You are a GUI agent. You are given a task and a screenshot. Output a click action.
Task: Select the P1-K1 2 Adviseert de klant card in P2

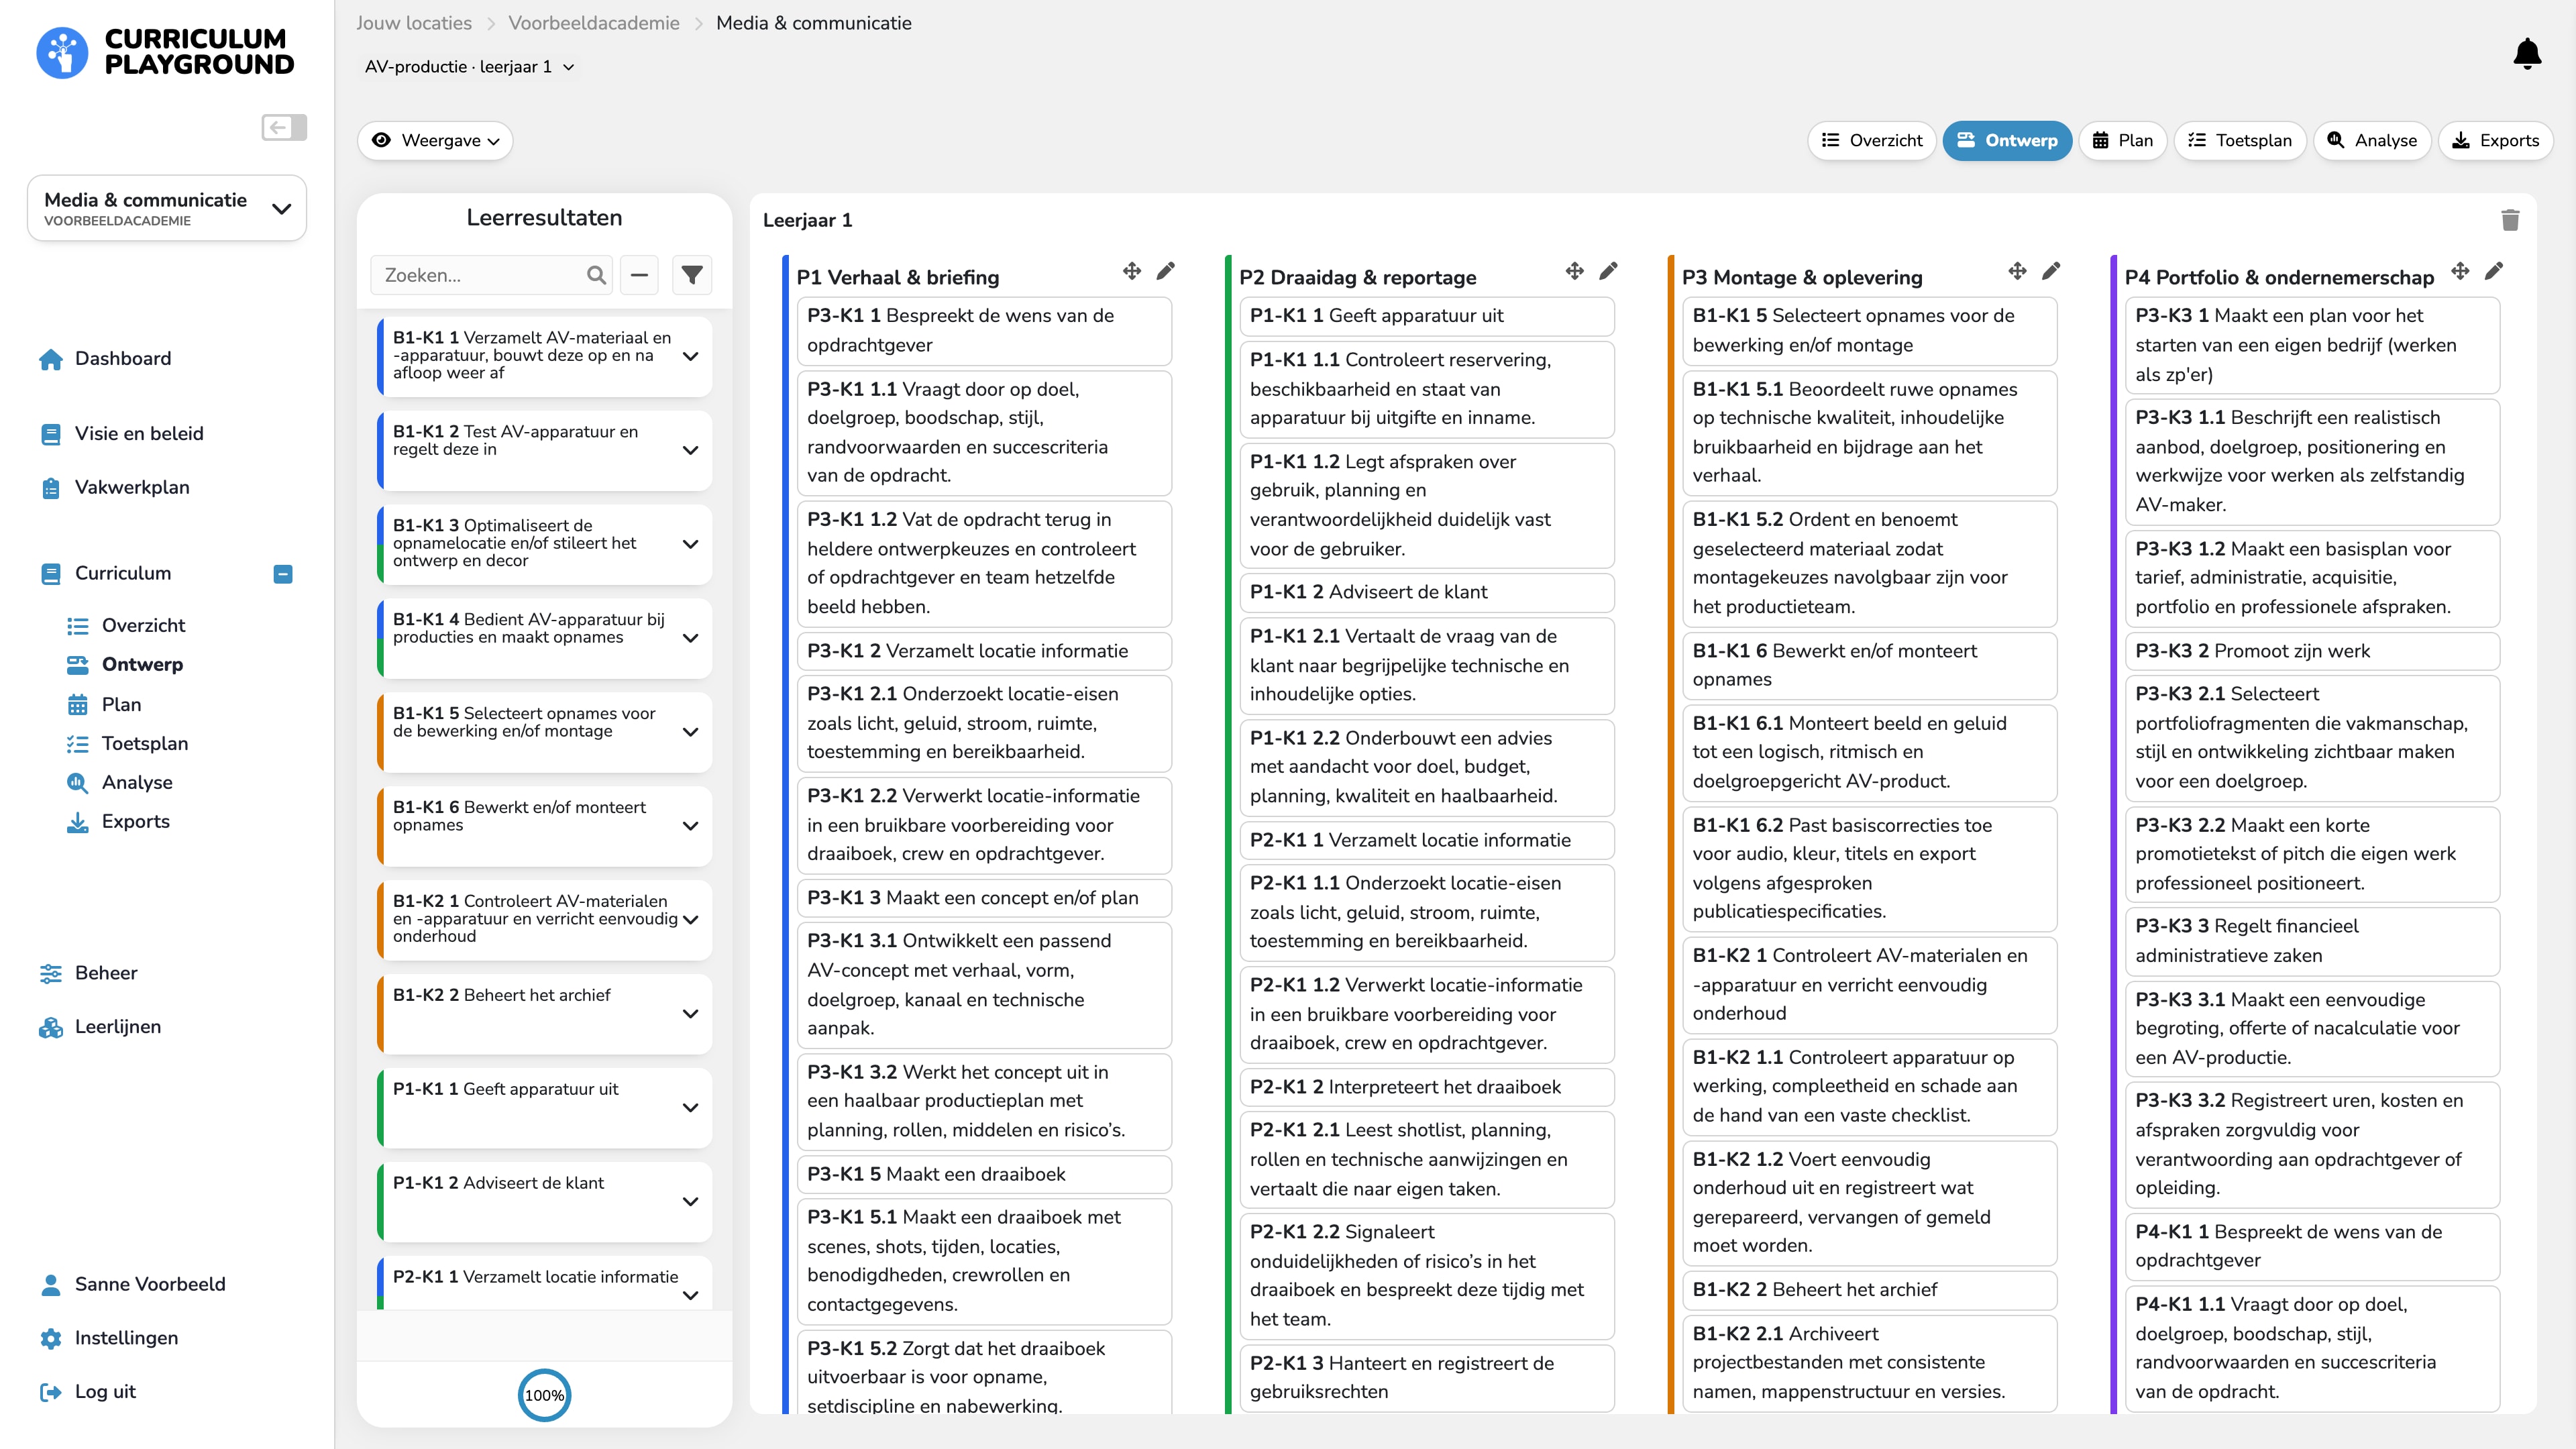click(1427, 592)
